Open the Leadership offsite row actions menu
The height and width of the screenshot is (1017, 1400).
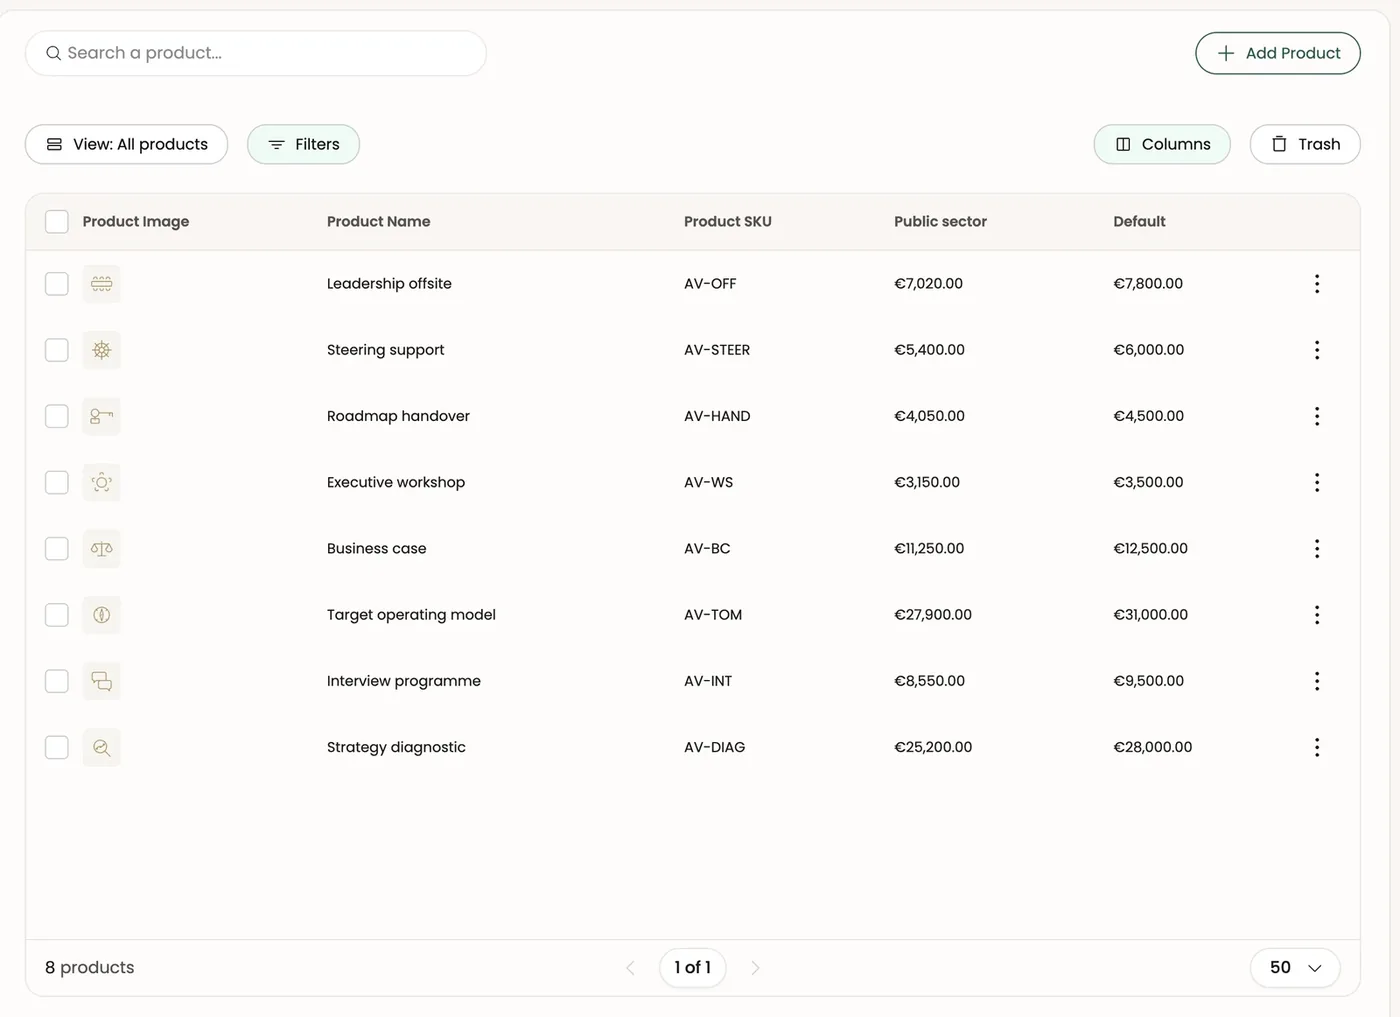point(1316,284)
